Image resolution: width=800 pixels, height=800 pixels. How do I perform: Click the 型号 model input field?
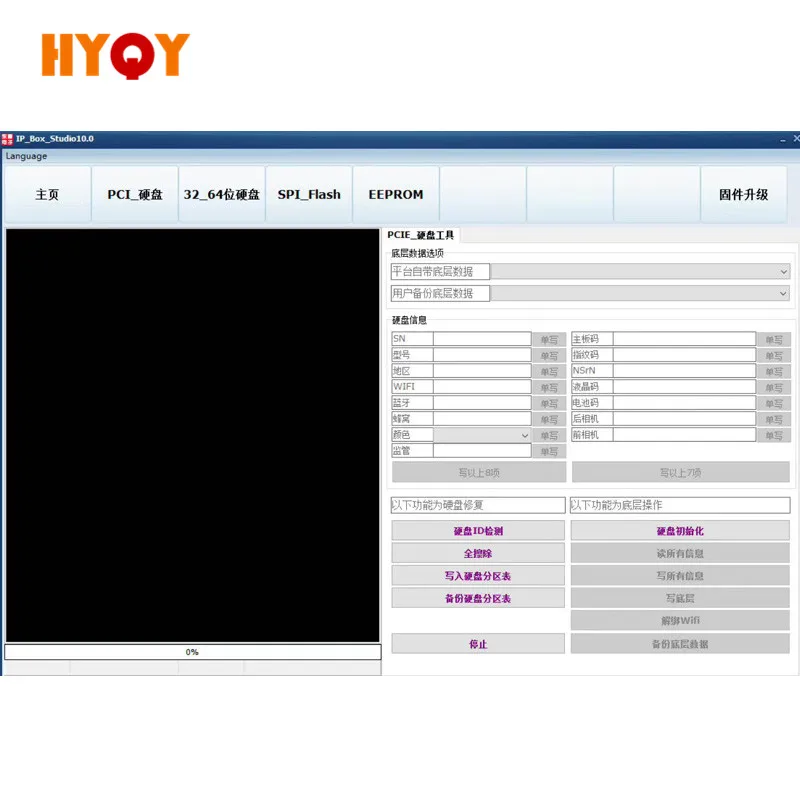[x=482, y=355]
